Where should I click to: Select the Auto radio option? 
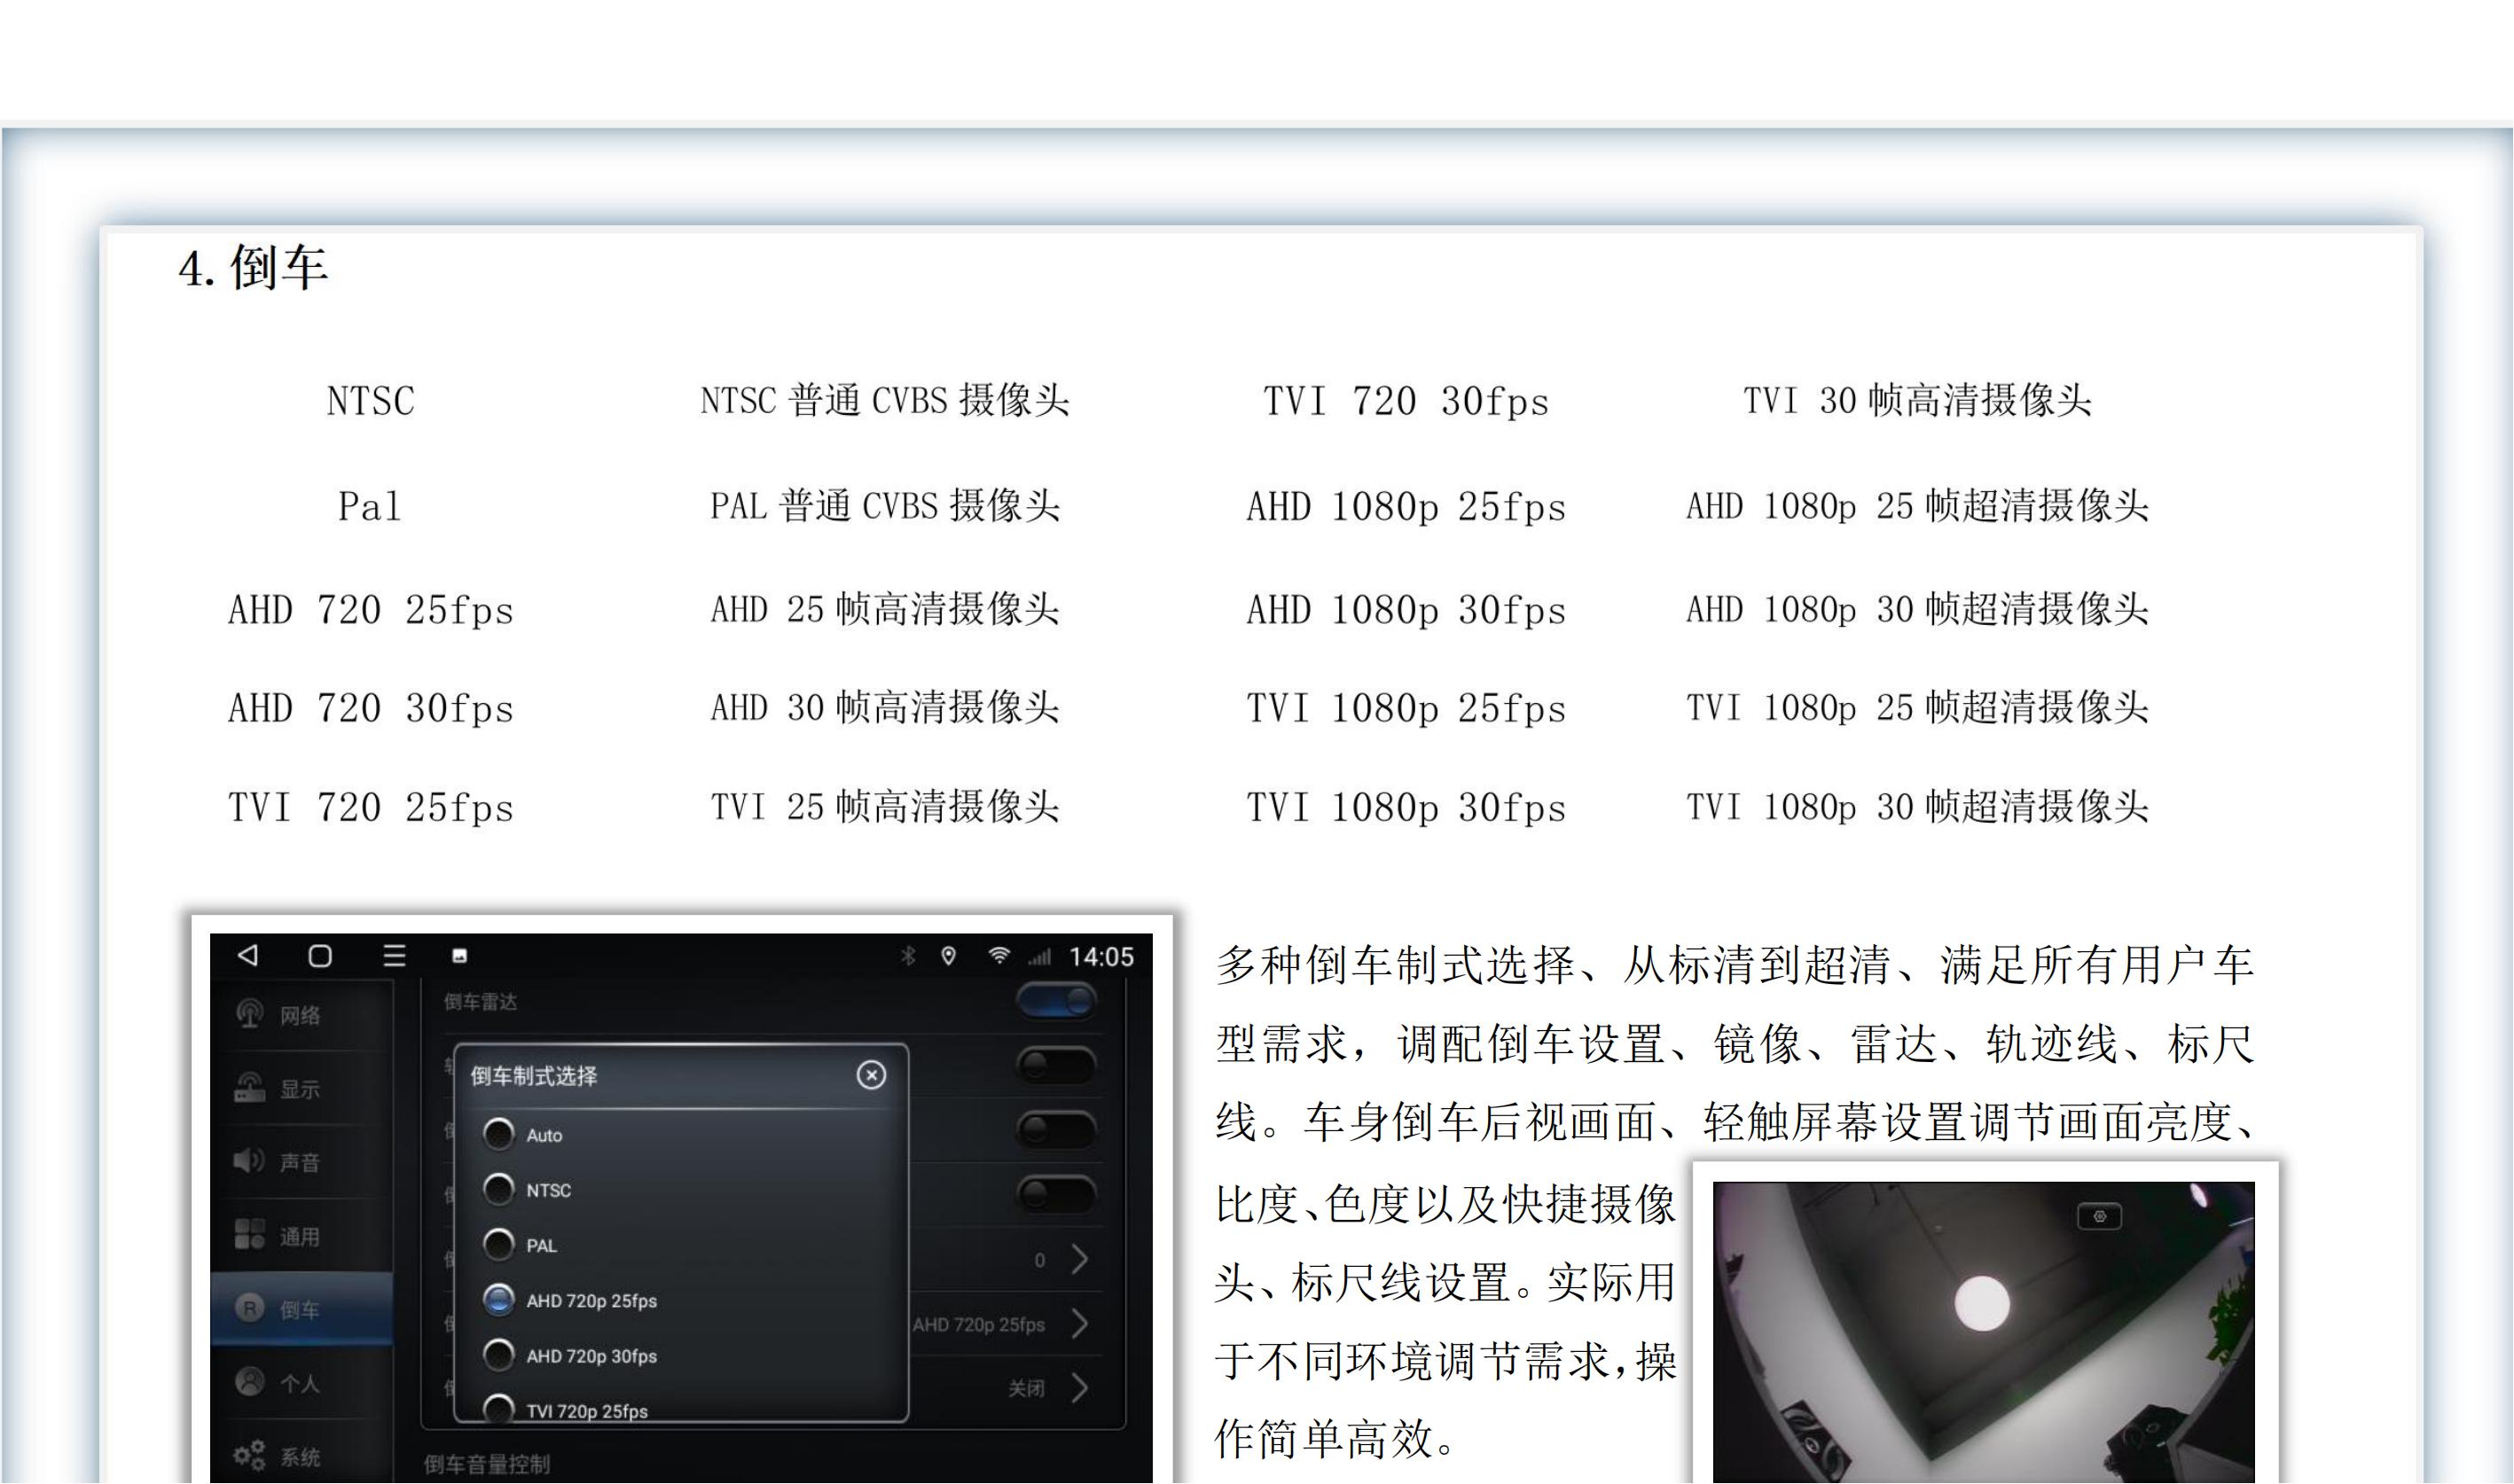[499, 1134]
